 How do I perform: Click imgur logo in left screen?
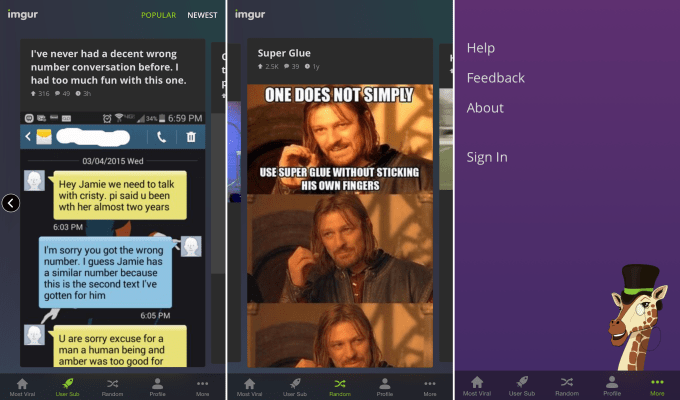tap(23, 14)
